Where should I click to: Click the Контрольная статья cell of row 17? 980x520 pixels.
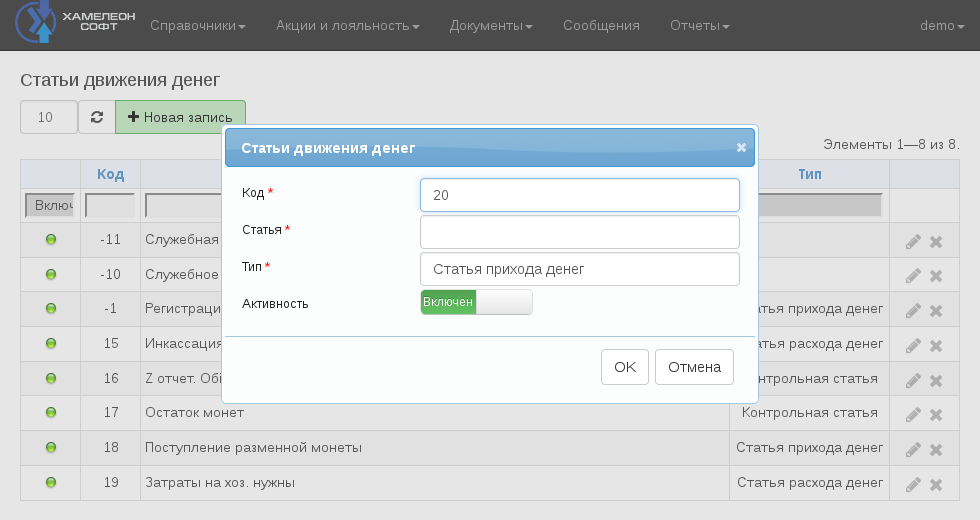tap(809, 412)
